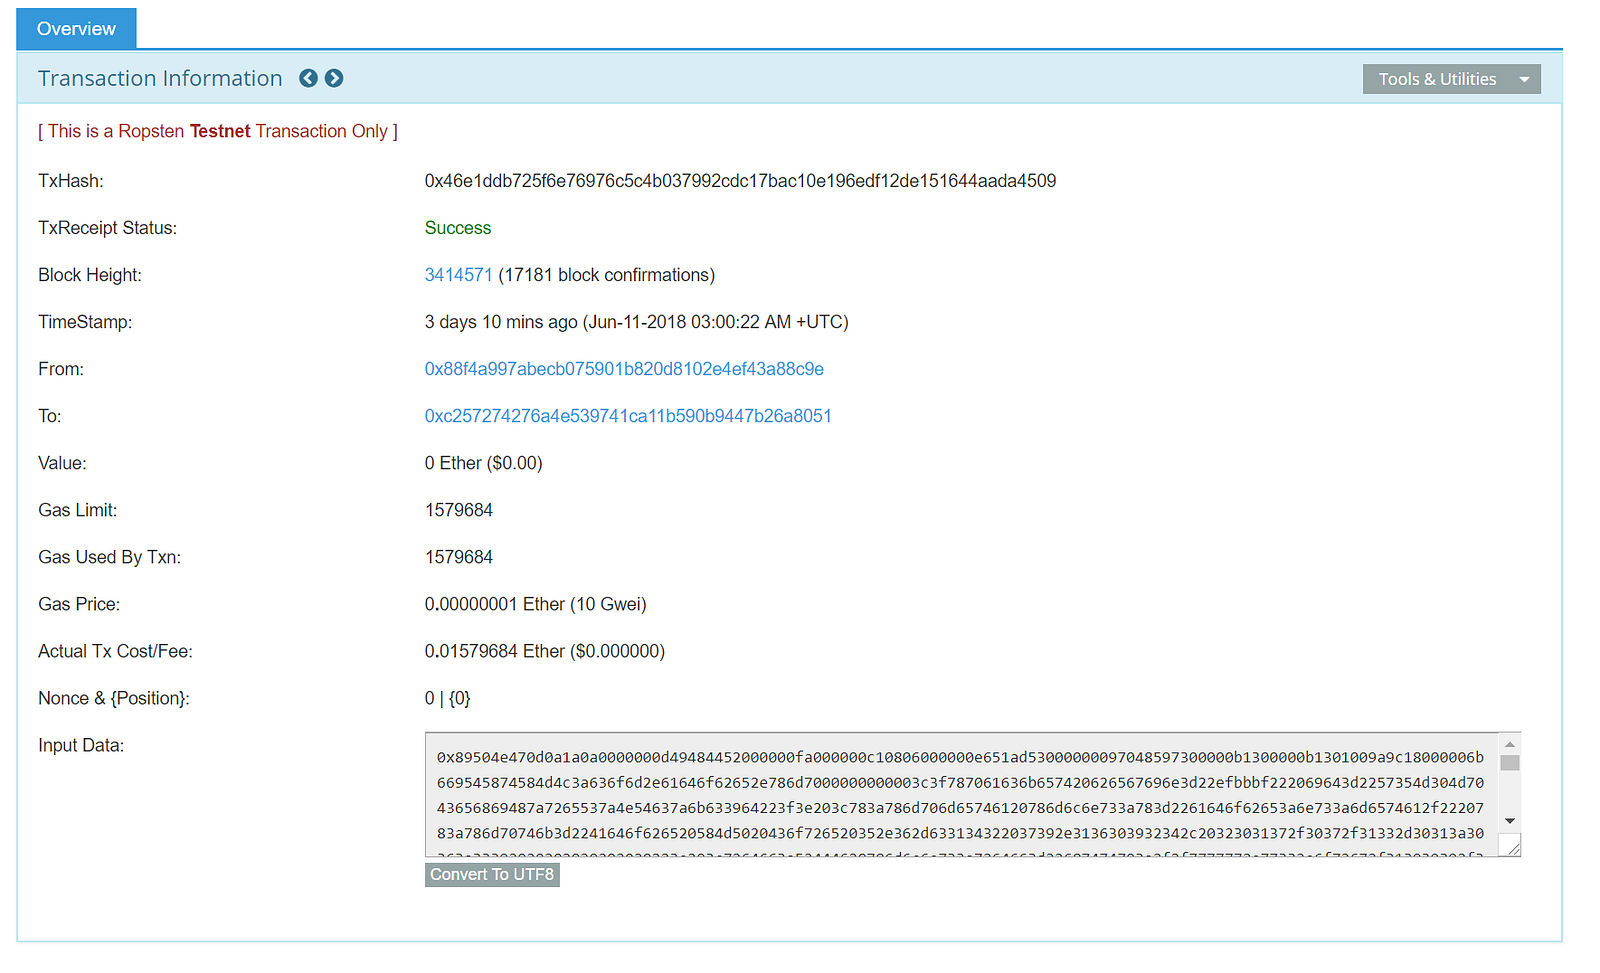The height and width of the screenshot is (973, 1600).
Task: Click the gas price '0.00000001 Ether (10 Gwei)'
Action: coord(536,604)
